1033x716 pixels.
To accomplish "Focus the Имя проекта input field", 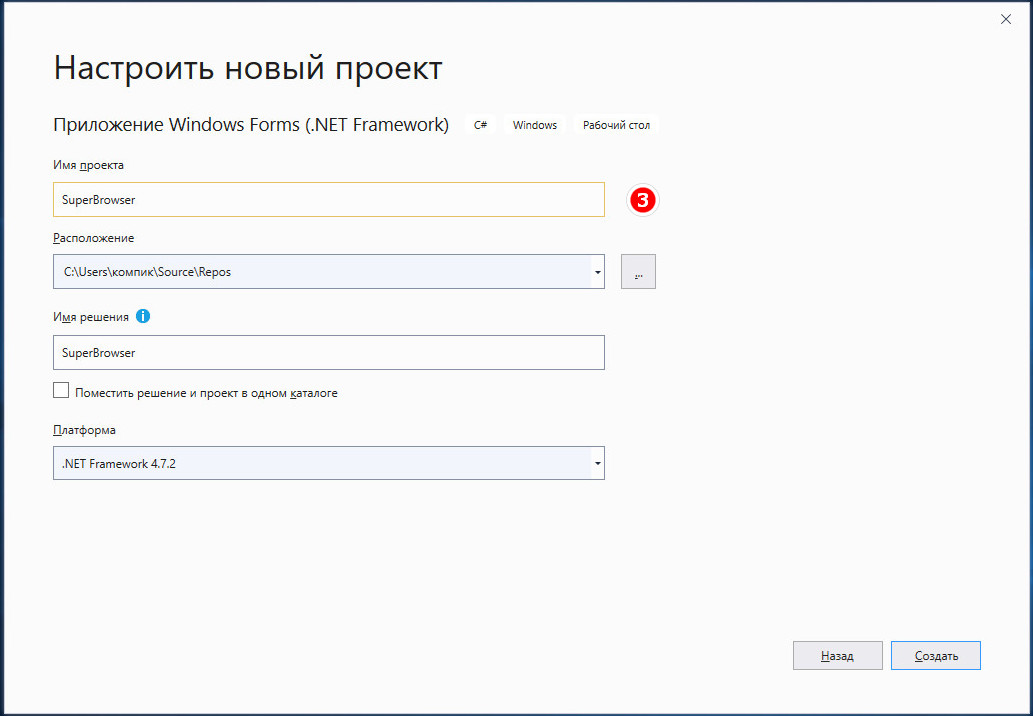I will 329,200.
